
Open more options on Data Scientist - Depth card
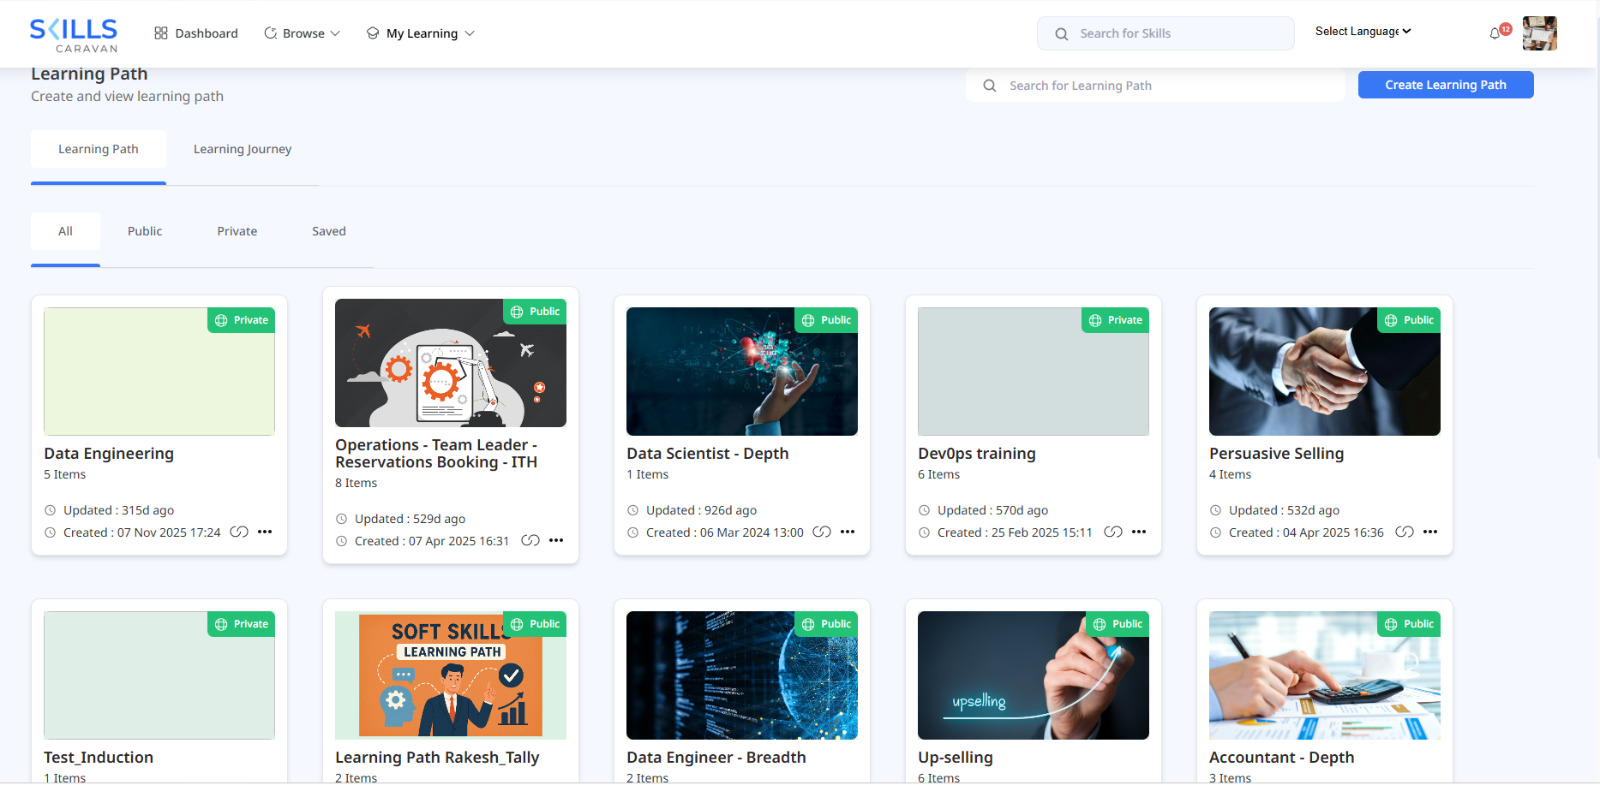pos(848,532)
